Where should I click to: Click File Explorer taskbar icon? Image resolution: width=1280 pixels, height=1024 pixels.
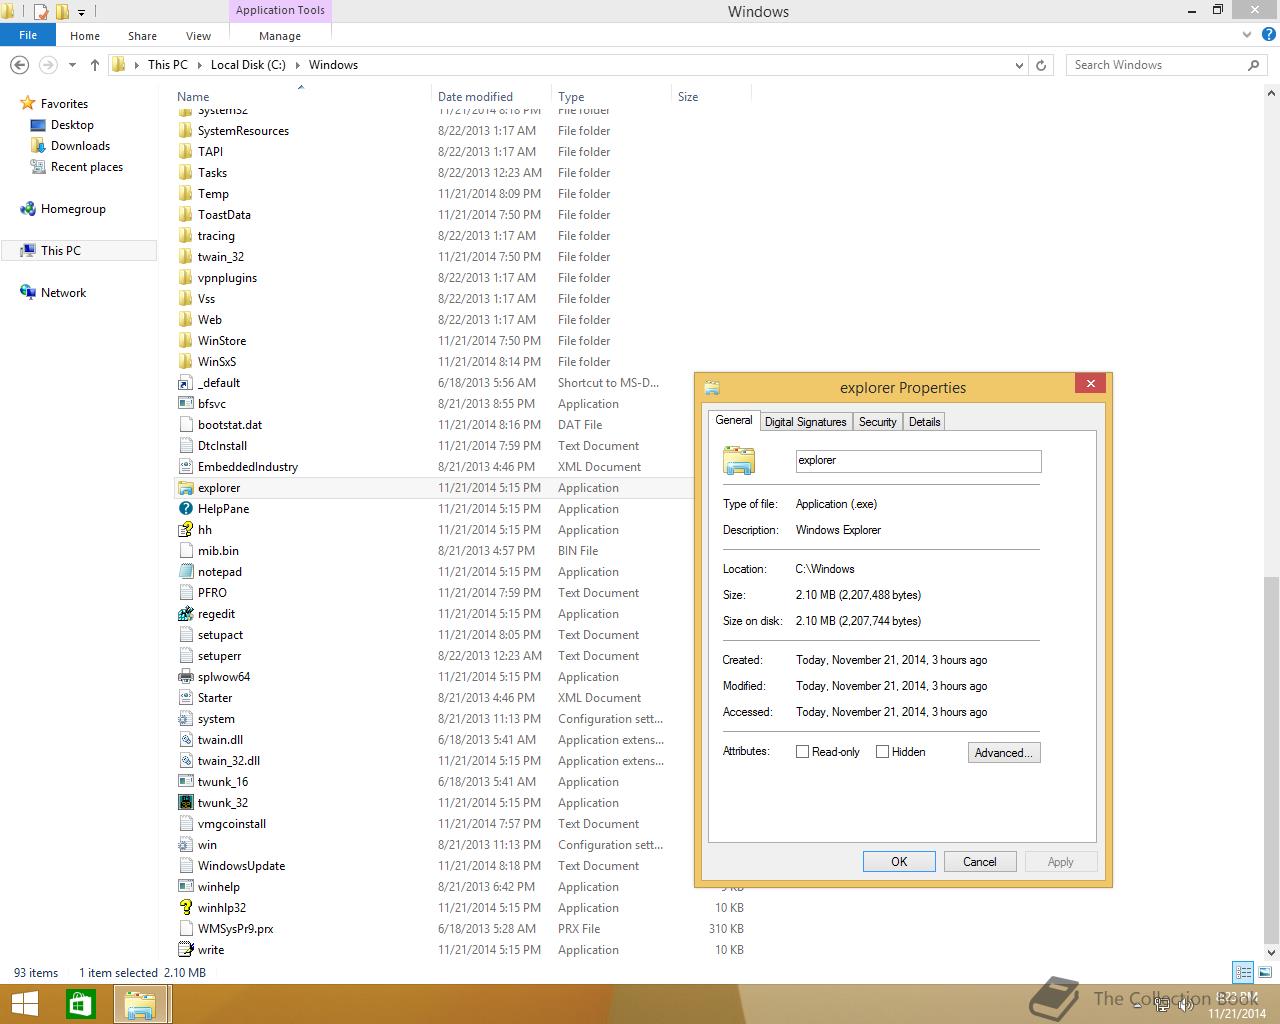coord(140,1004)
